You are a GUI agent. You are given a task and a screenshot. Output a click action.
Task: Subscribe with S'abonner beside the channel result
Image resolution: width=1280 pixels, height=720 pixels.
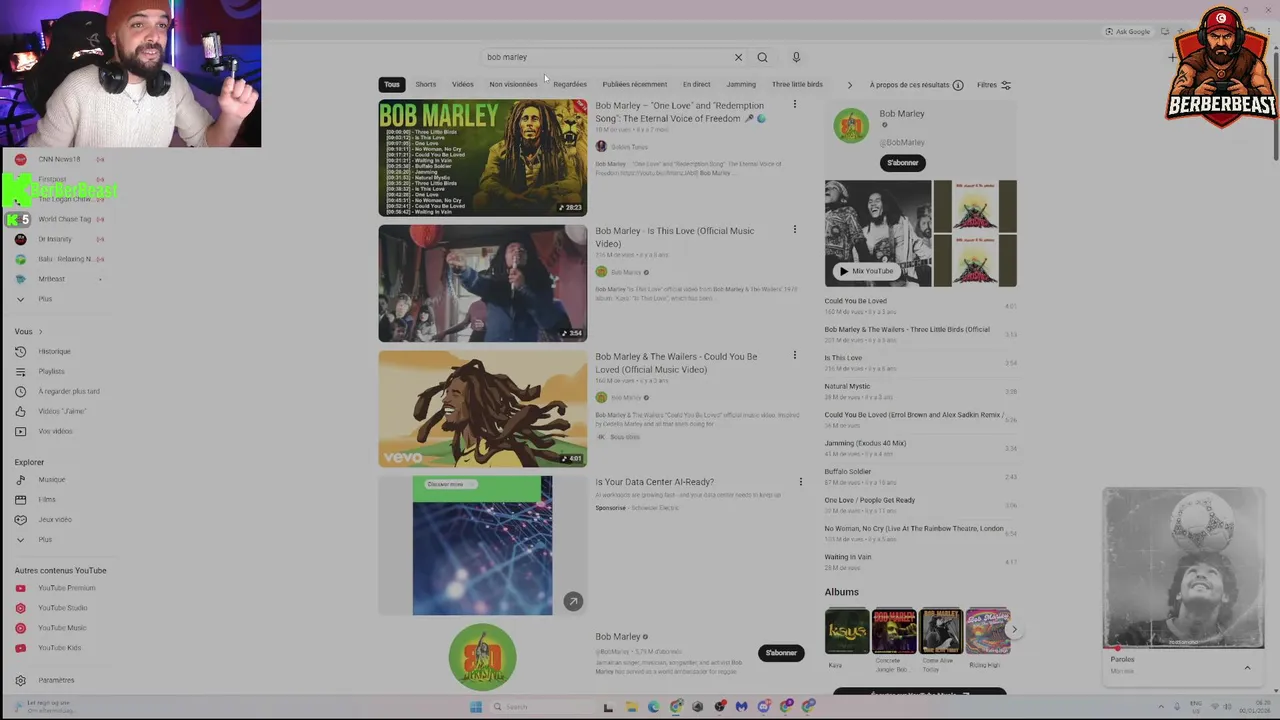(x=781, y=653)
